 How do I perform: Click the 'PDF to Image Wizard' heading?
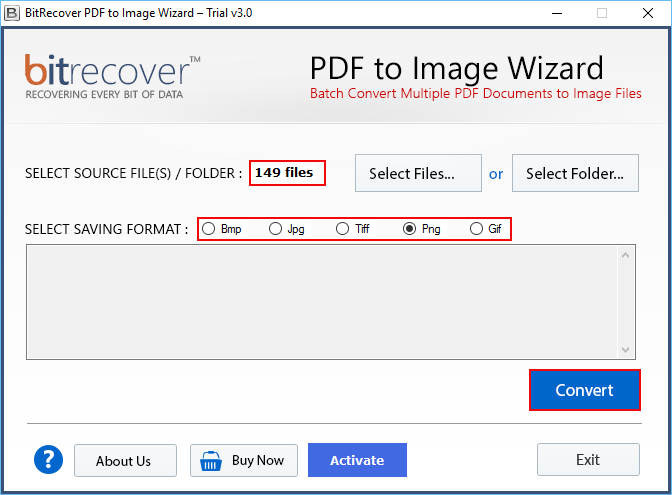point(456,69)
